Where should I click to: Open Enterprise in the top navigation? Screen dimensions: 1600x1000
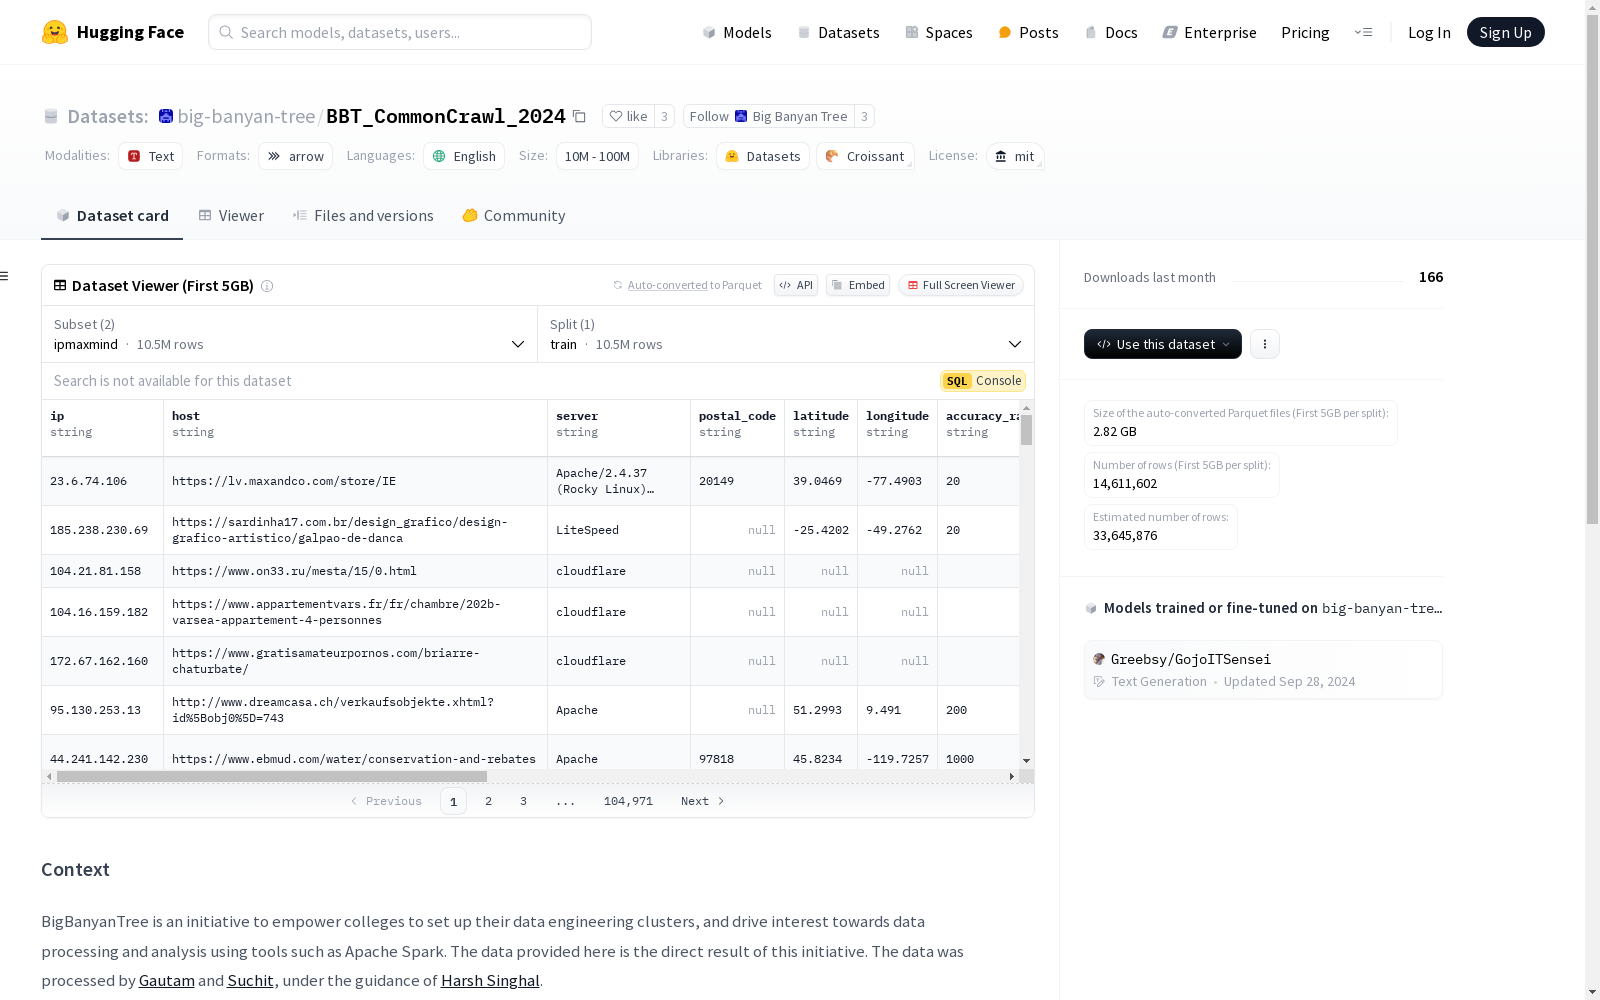[1209, 32]
